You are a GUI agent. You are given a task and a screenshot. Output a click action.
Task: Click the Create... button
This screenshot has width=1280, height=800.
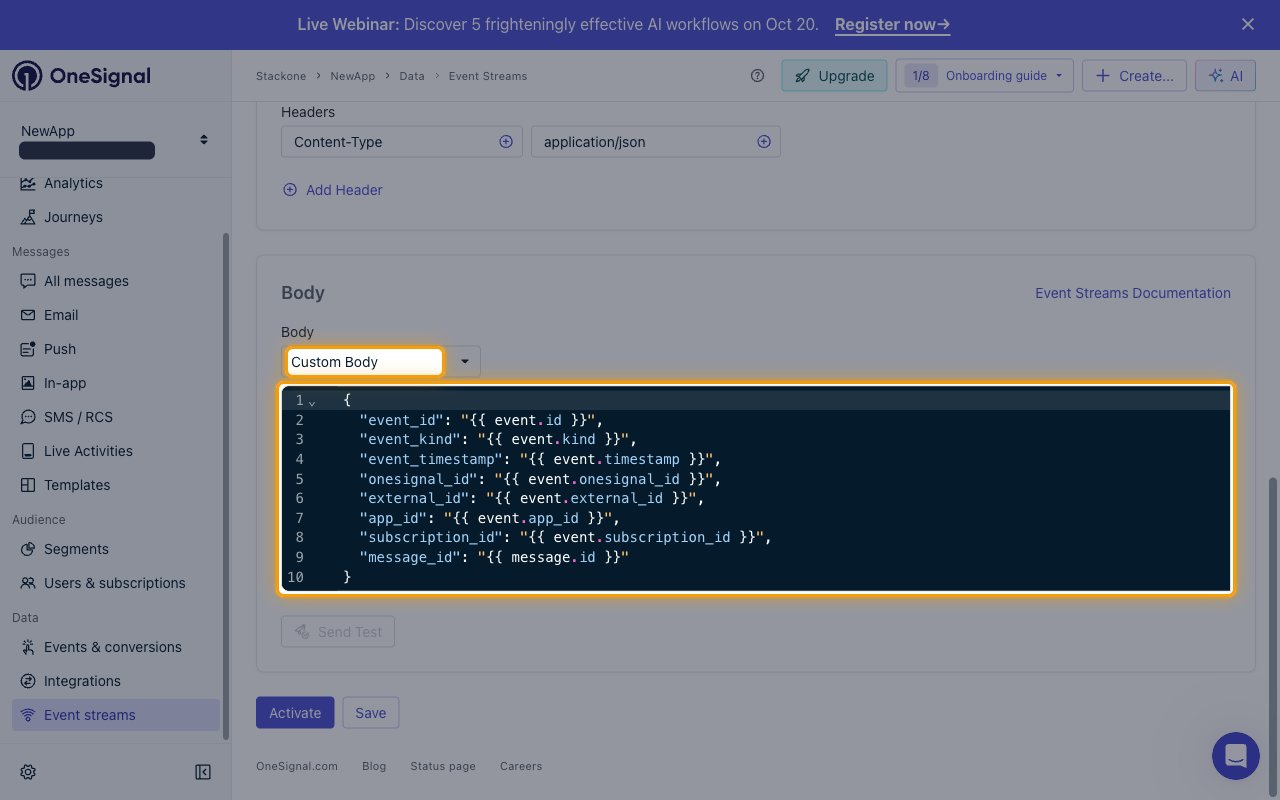(1134, 76)
